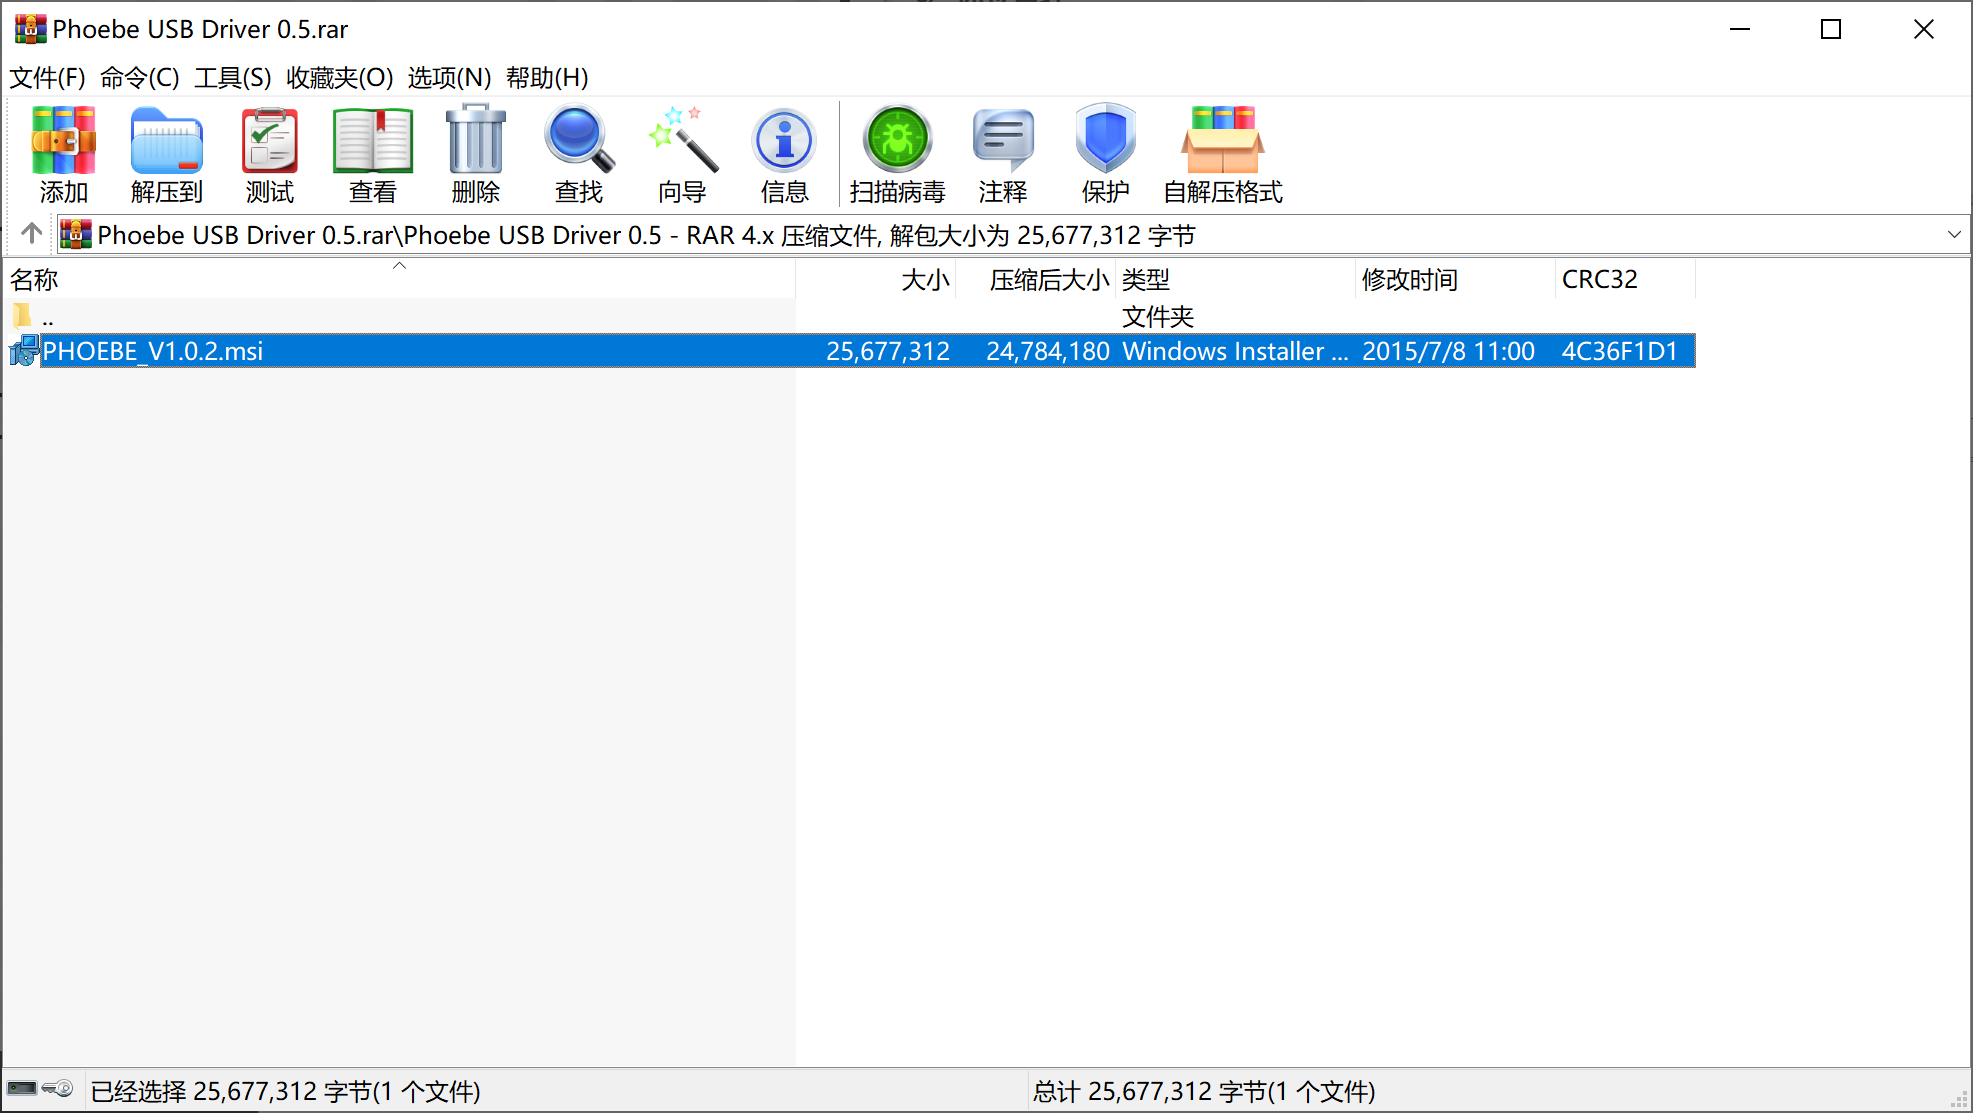Screen dimensions: 1973x1113
Task: Click the WinRAR title bar icon
Action: coord(30,29)
